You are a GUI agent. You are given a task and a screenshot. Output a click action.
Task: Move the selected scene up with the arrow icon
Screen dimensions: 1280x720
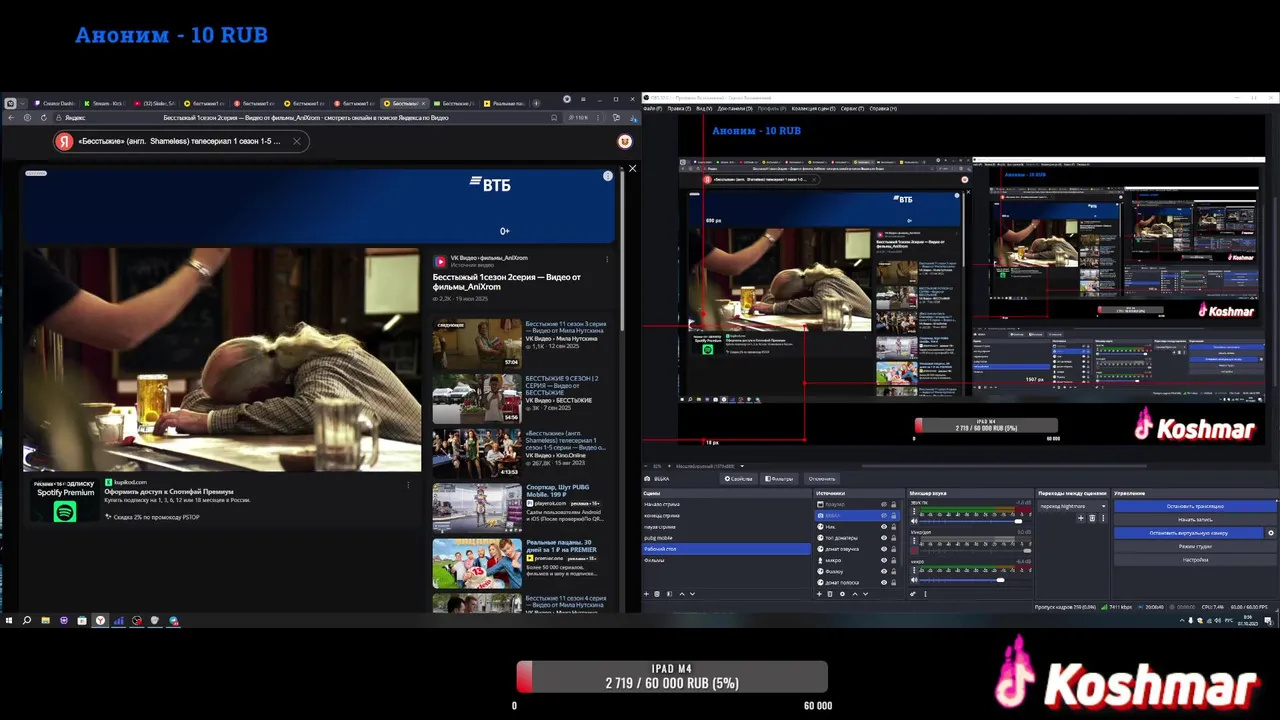(x=682, y=594)
